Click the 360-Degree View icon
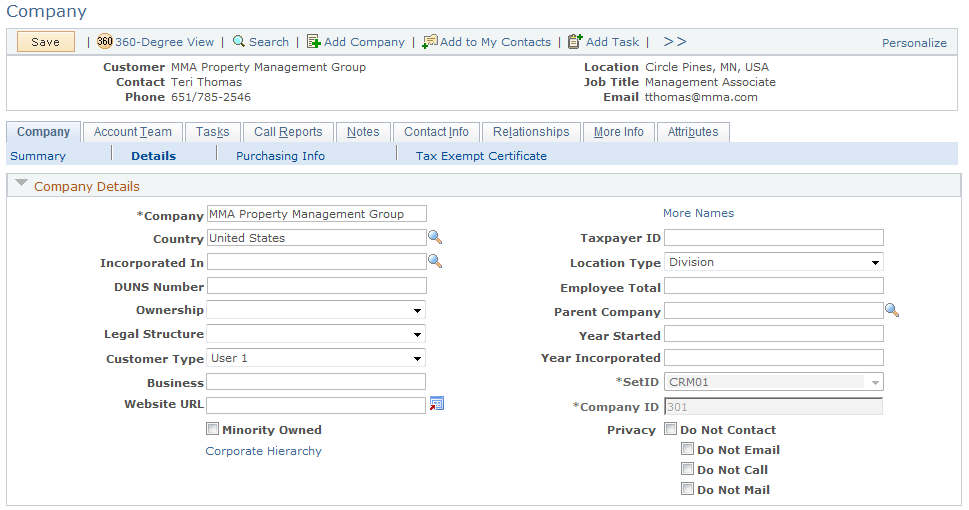 click(104, 41)
